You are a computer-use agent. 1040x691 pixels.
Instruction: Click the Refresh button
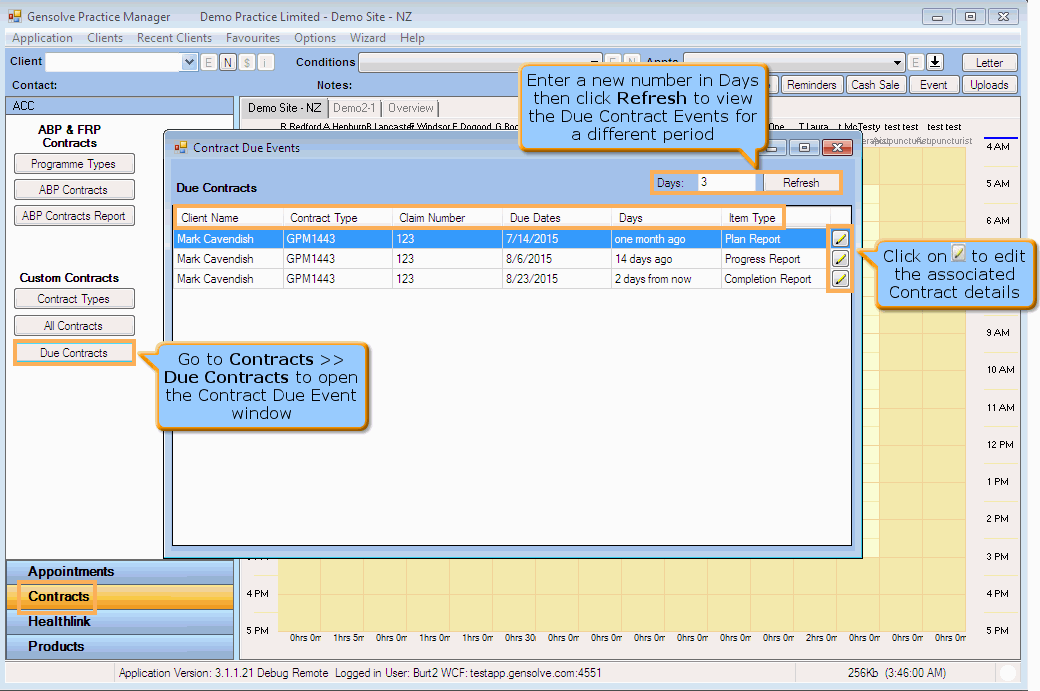[801, 182]
